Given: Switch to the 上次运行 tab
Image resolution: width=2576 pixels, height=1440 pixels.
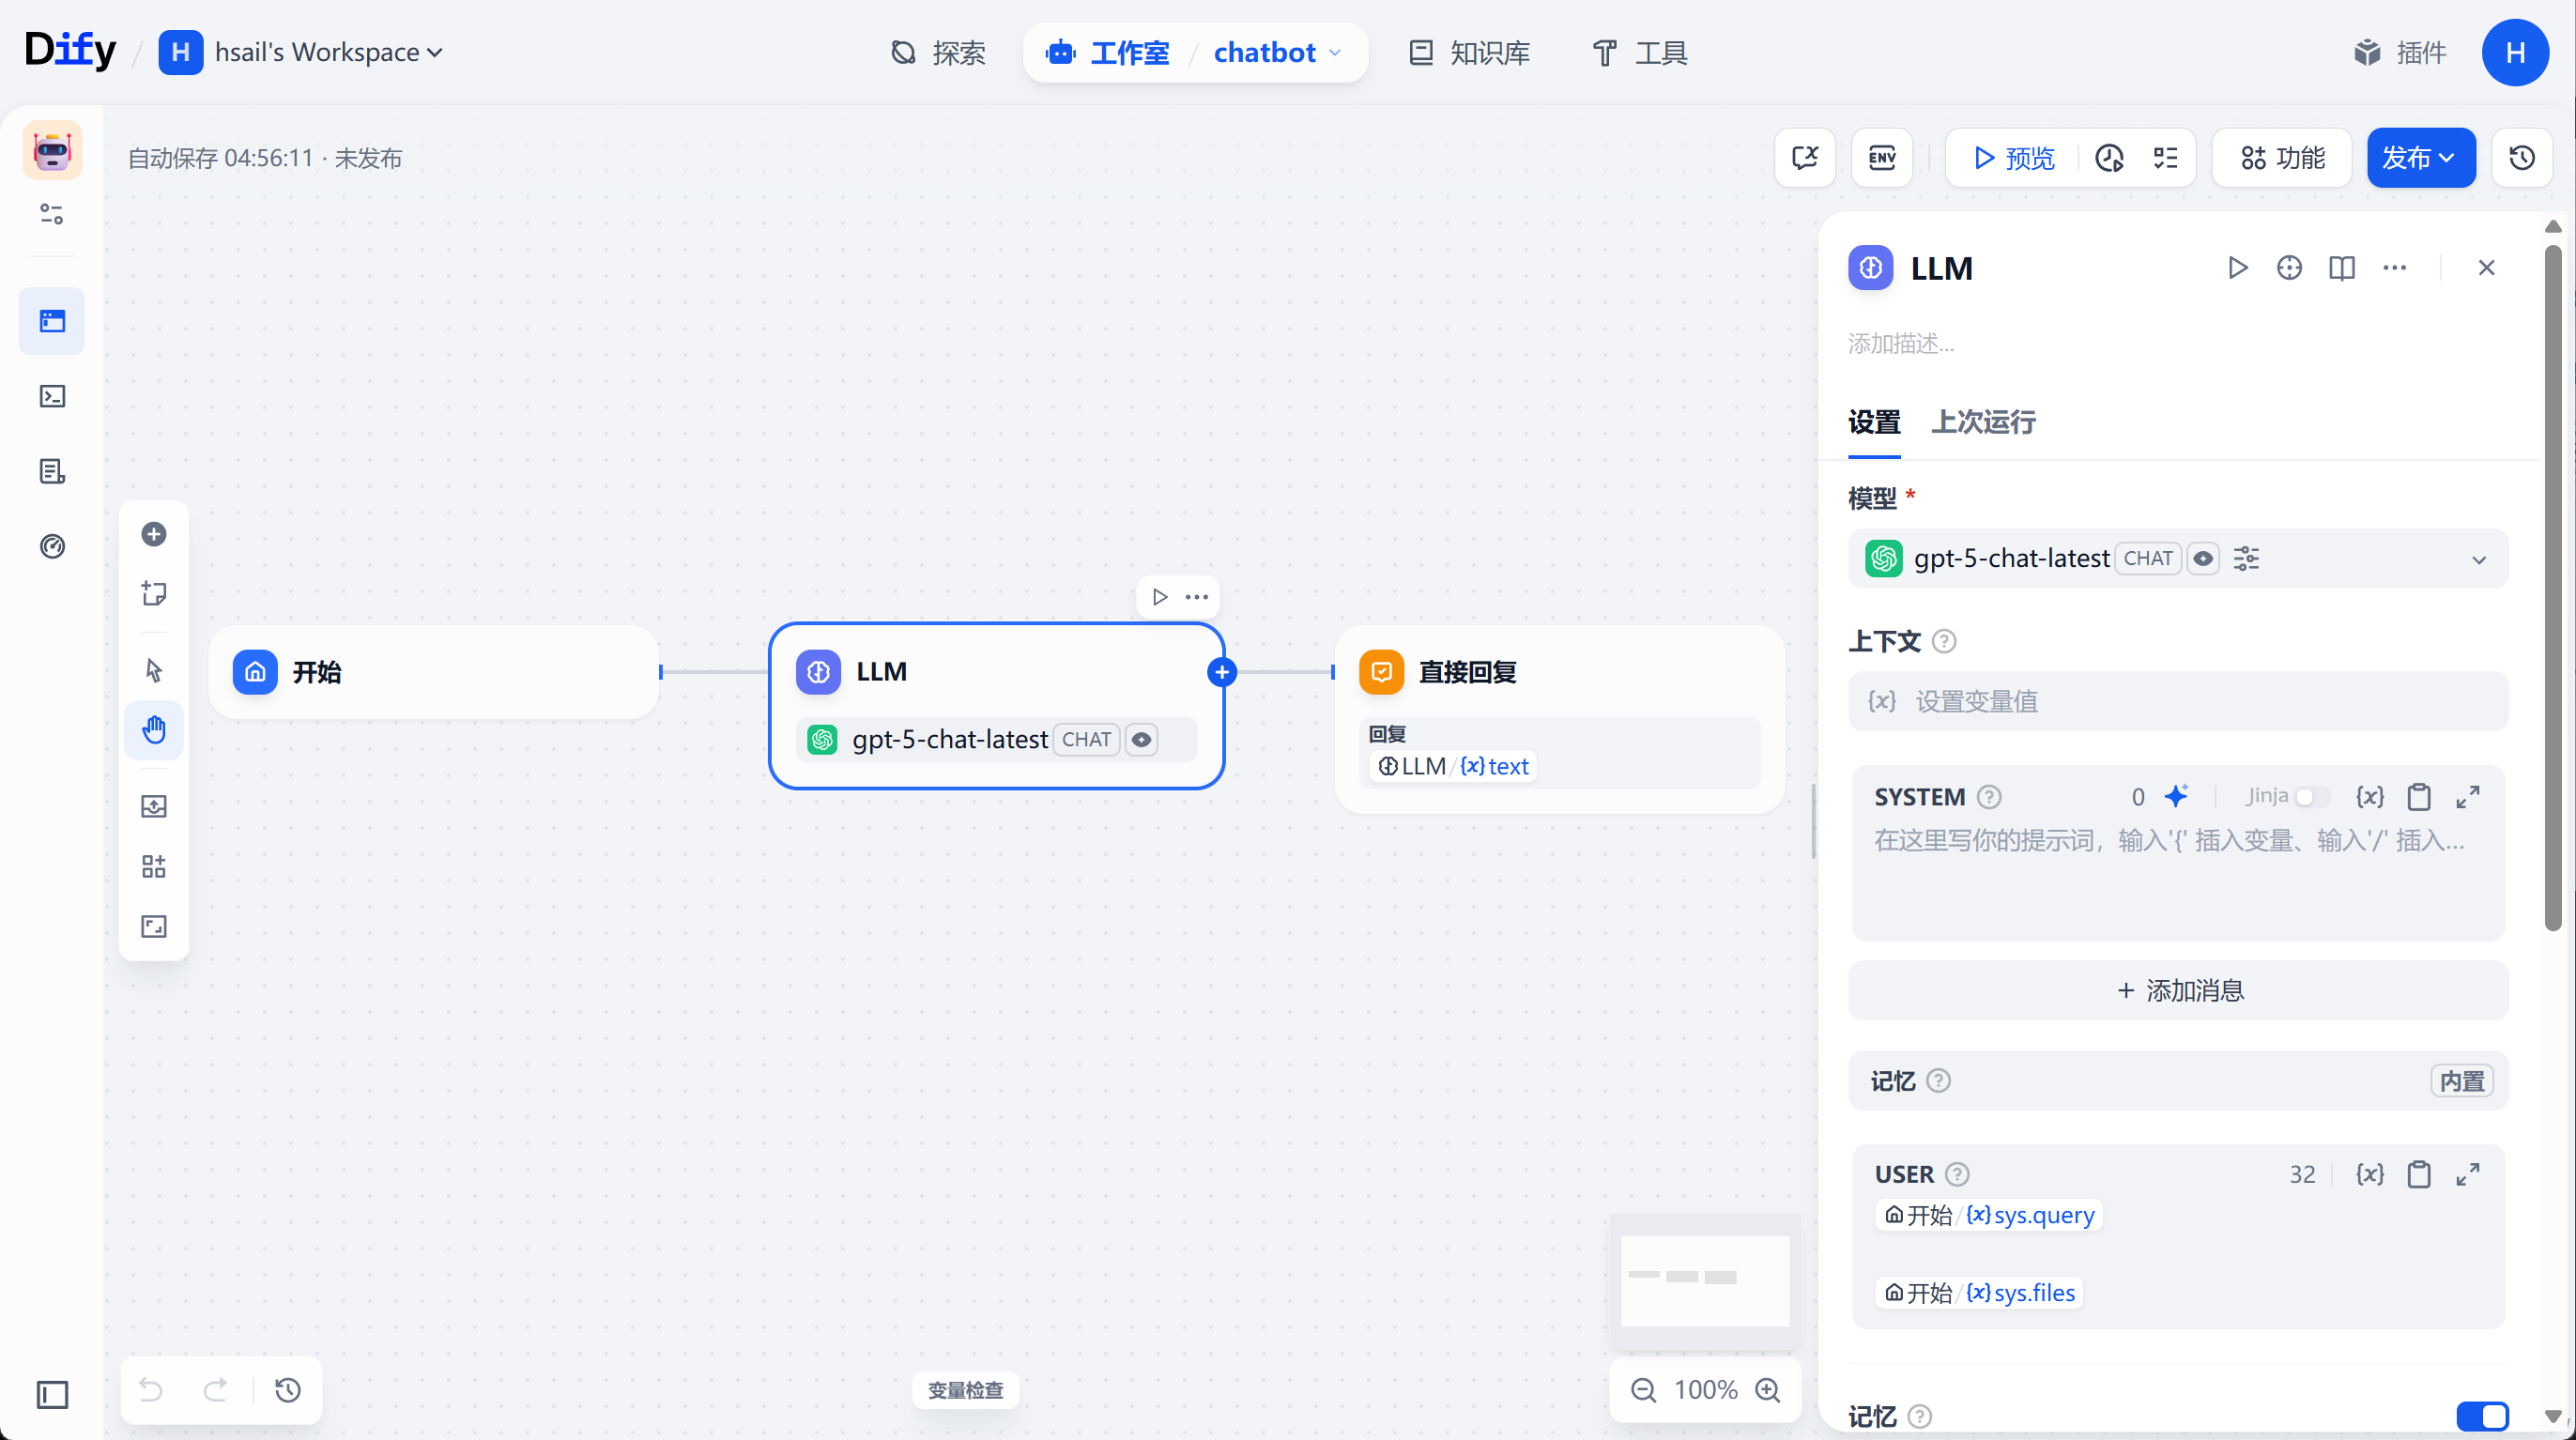Looking at the screenshot, I should click(x=1983, y=422).
